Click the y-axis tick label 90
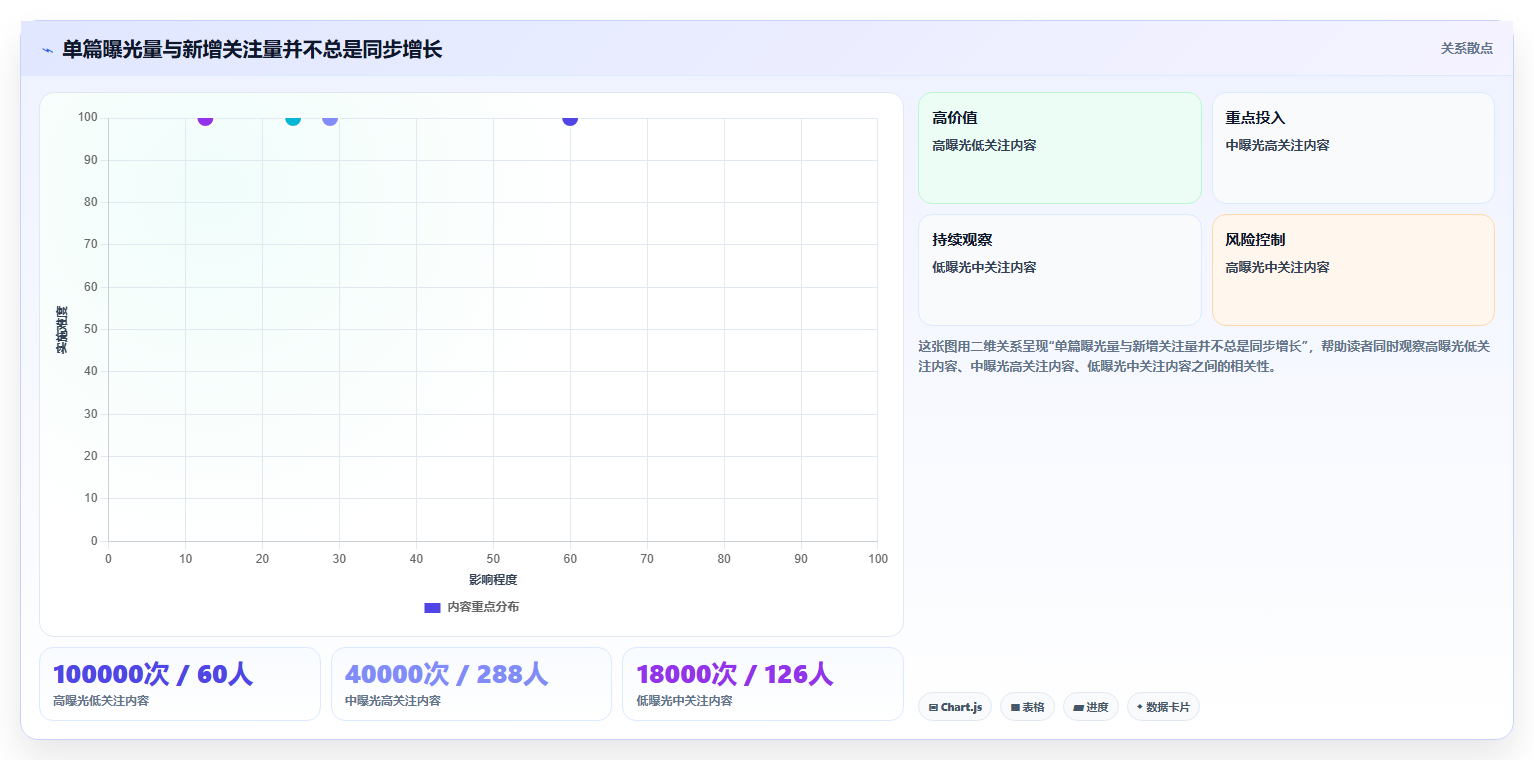Viewport: 1534px width, 760px height. (x=91, y=160)
